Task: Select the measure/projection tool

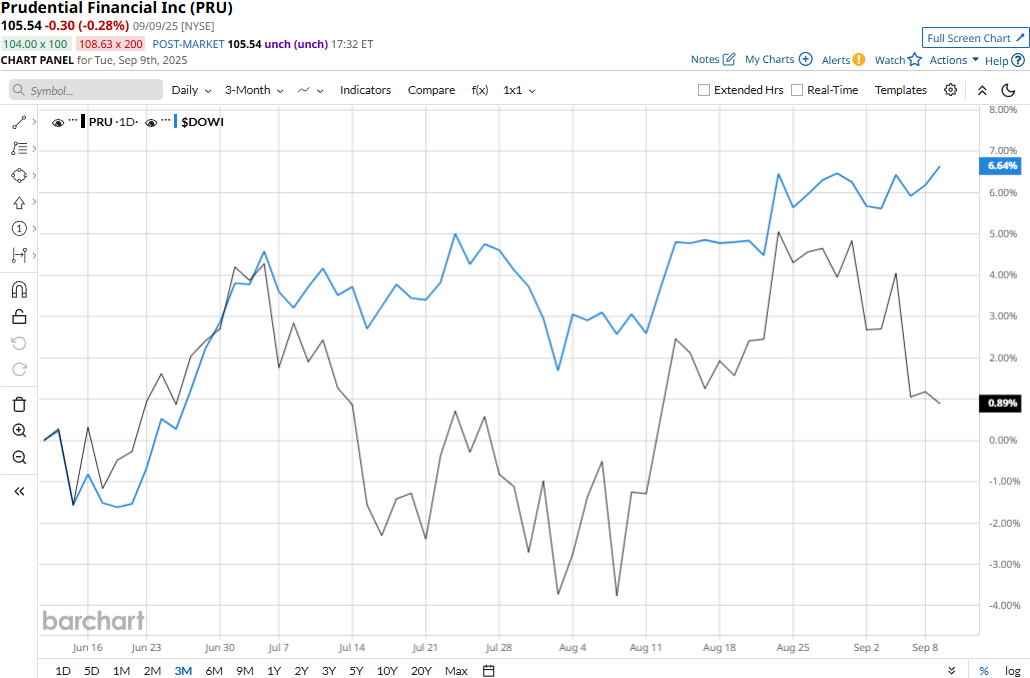Action: click(19, 255)
